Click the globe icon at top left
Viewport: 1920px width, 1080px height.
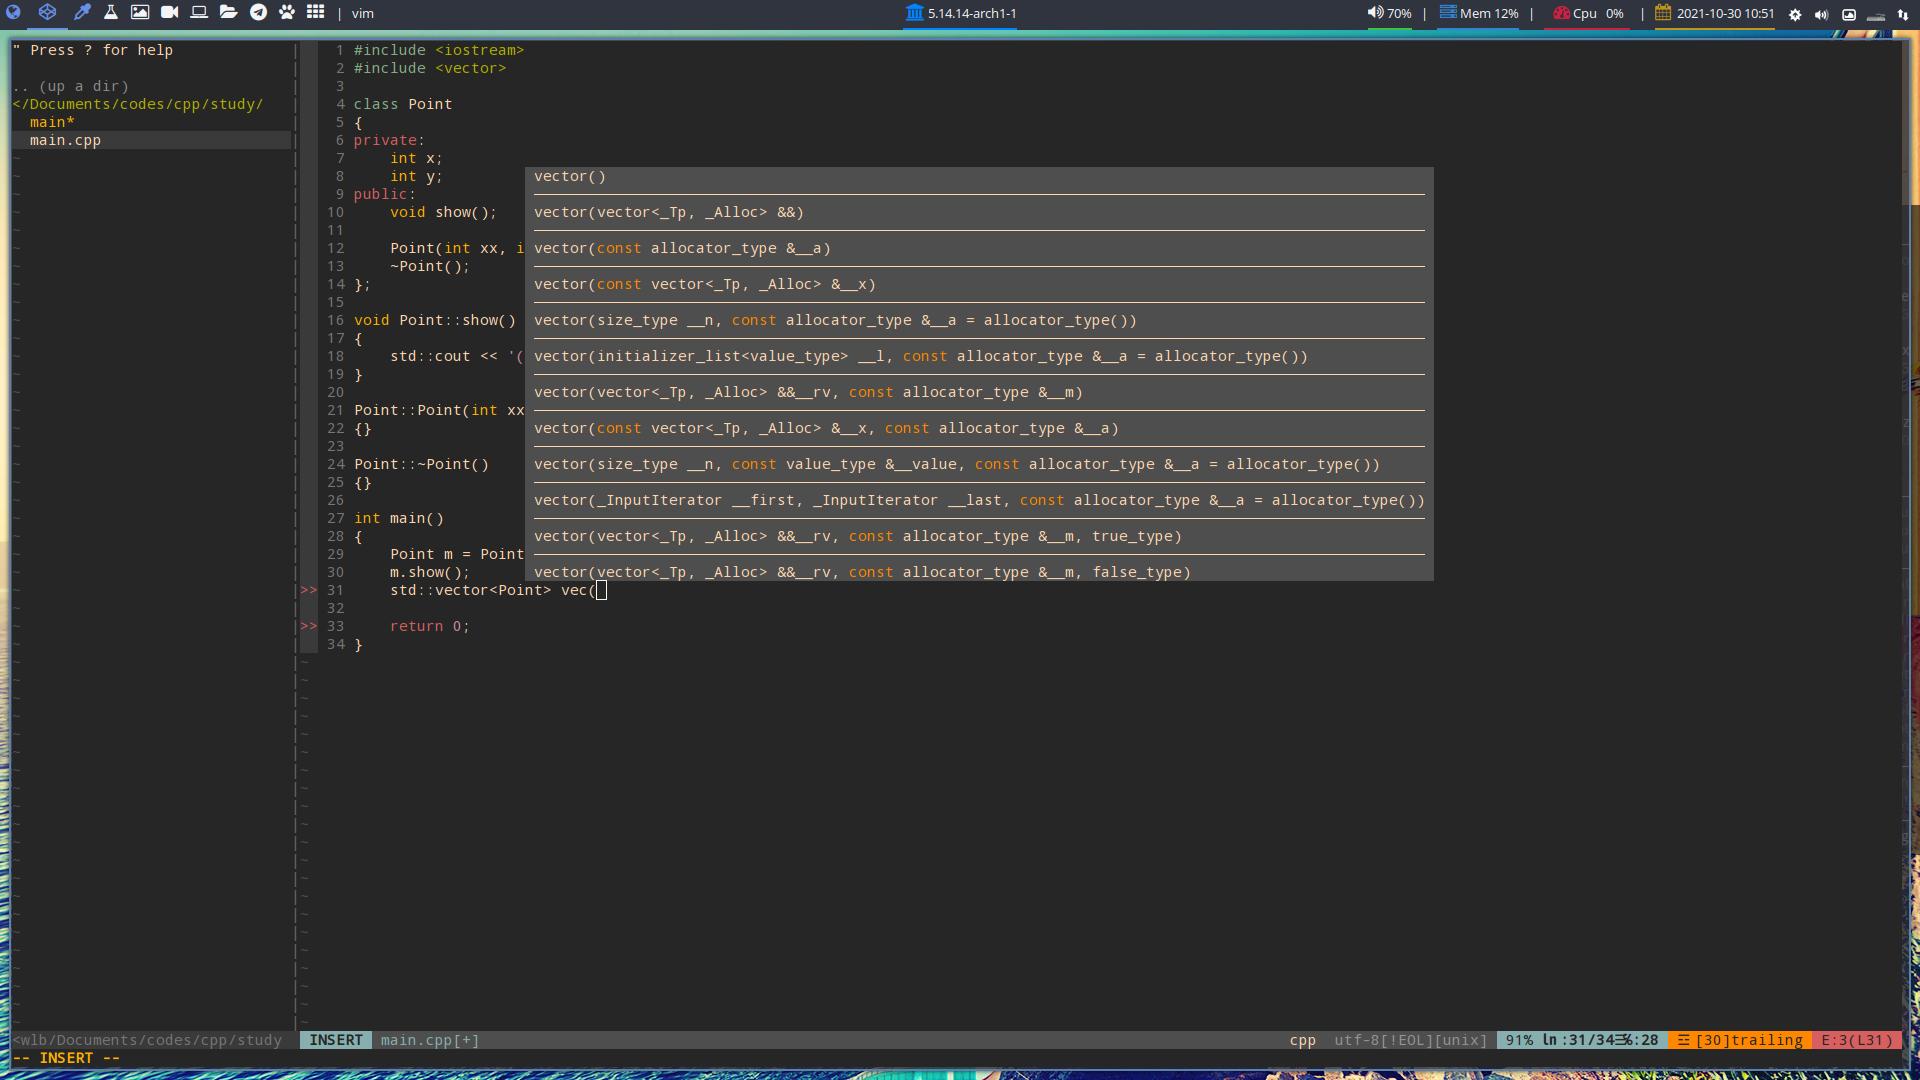pyautogui.click(x=14, y=13)
